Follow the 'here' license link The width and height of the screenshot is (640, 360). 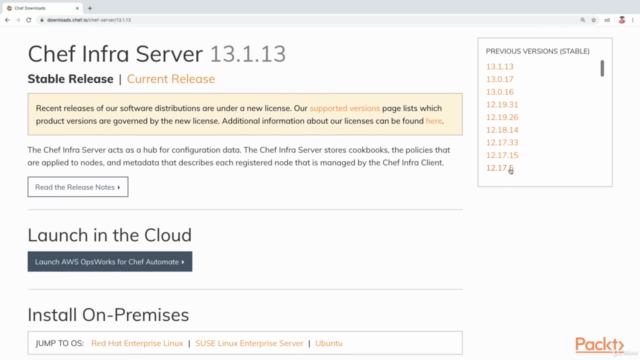point(433,121)
